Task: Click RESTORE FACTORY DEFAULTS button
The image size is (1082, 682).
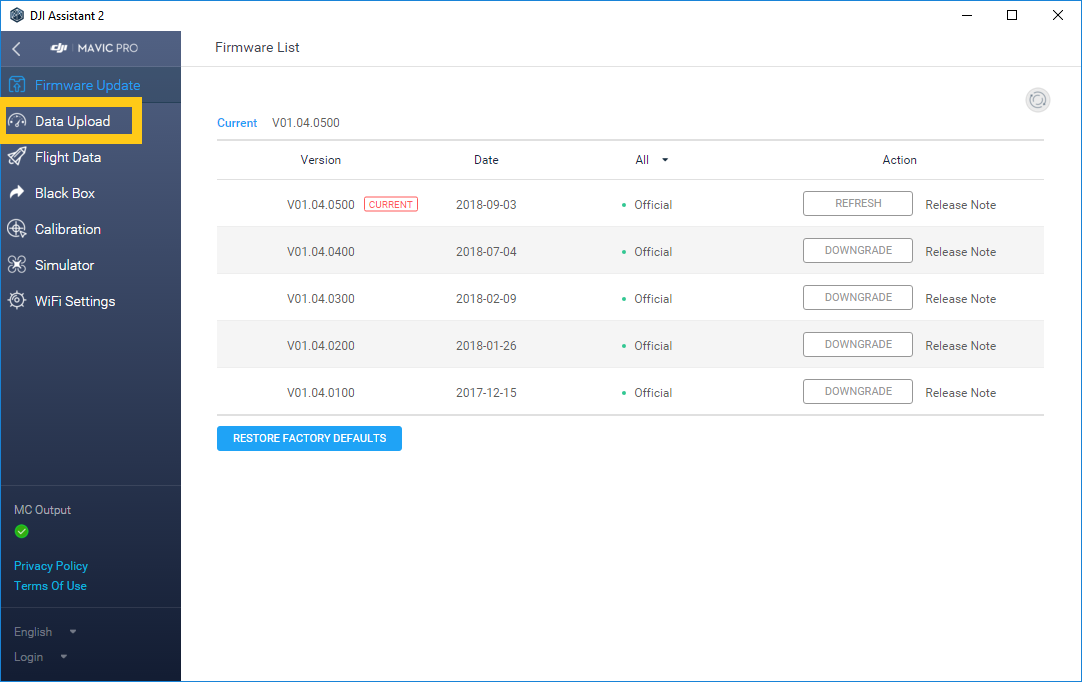Action: tap(309, 438)
